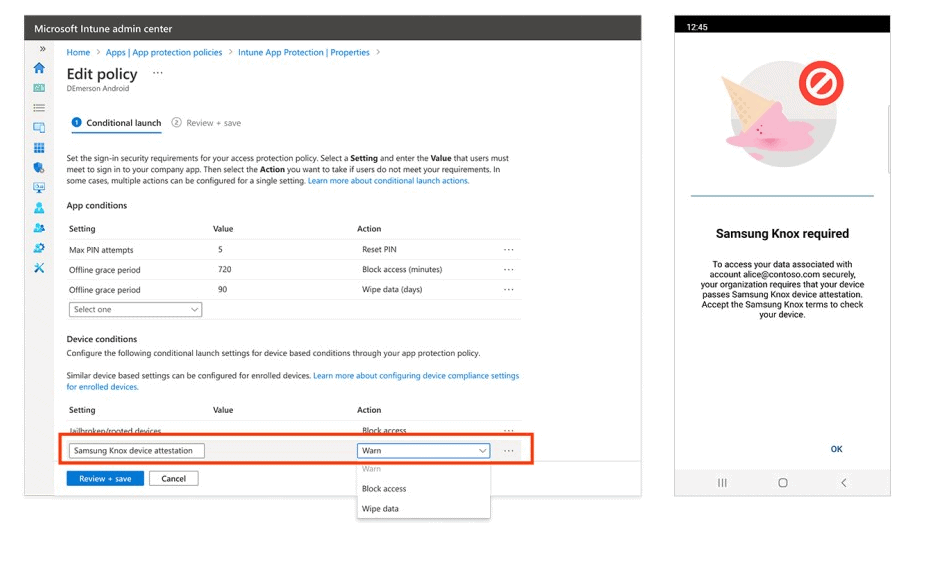The image size is (926, 565).
Task: Click the value 720 for offline grace period
Action: pos(224,270)
